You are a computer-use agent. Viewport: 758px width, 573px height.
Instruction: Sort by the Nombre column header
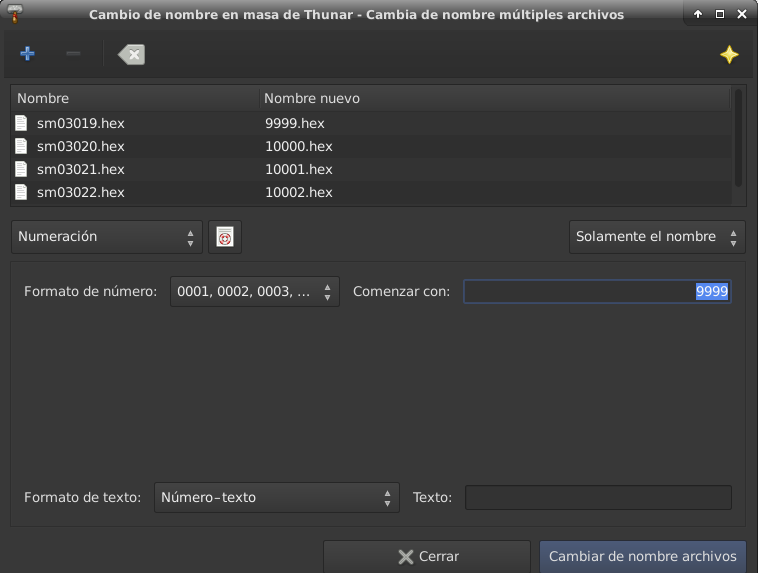coord(134,98)
